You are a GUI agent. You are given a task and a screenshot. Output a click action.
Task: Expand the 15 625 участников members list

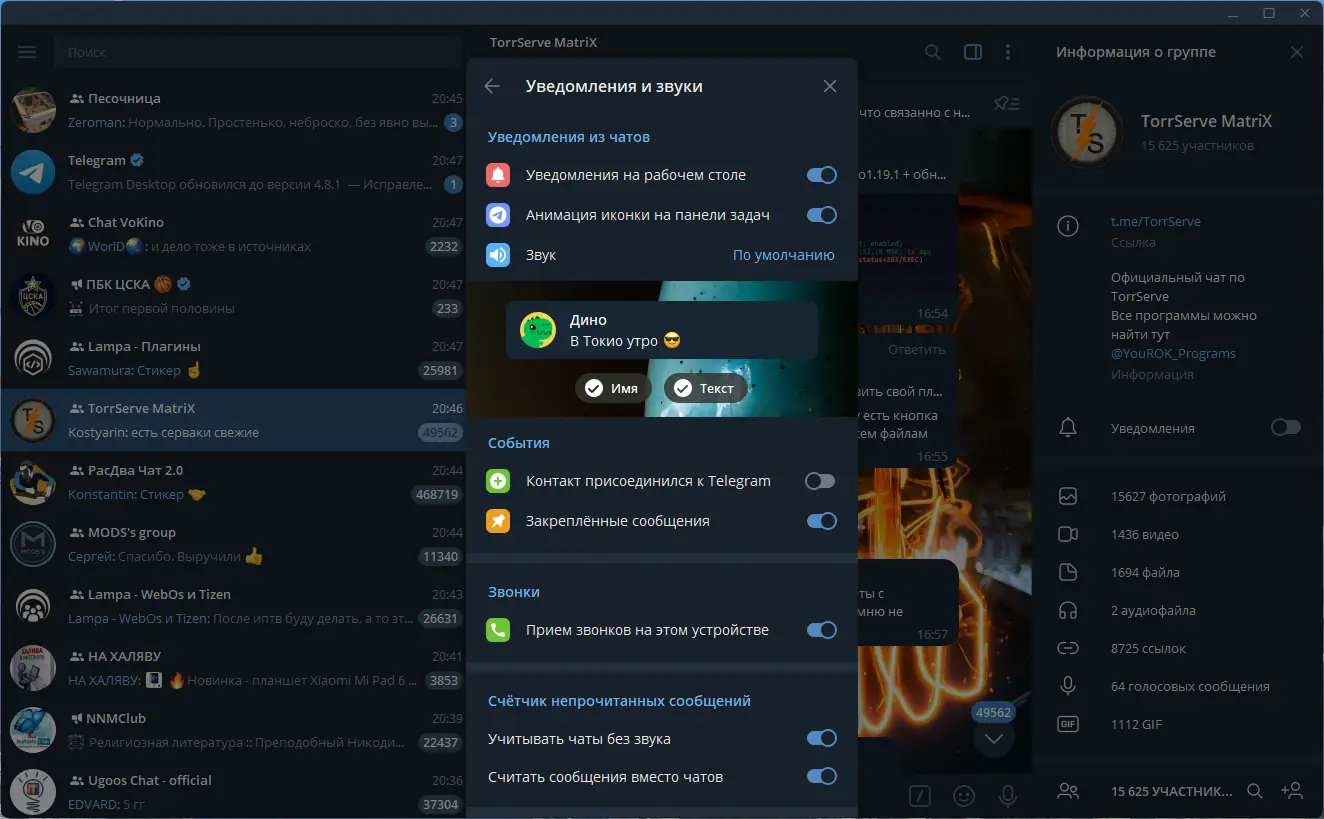[1171, 791]
